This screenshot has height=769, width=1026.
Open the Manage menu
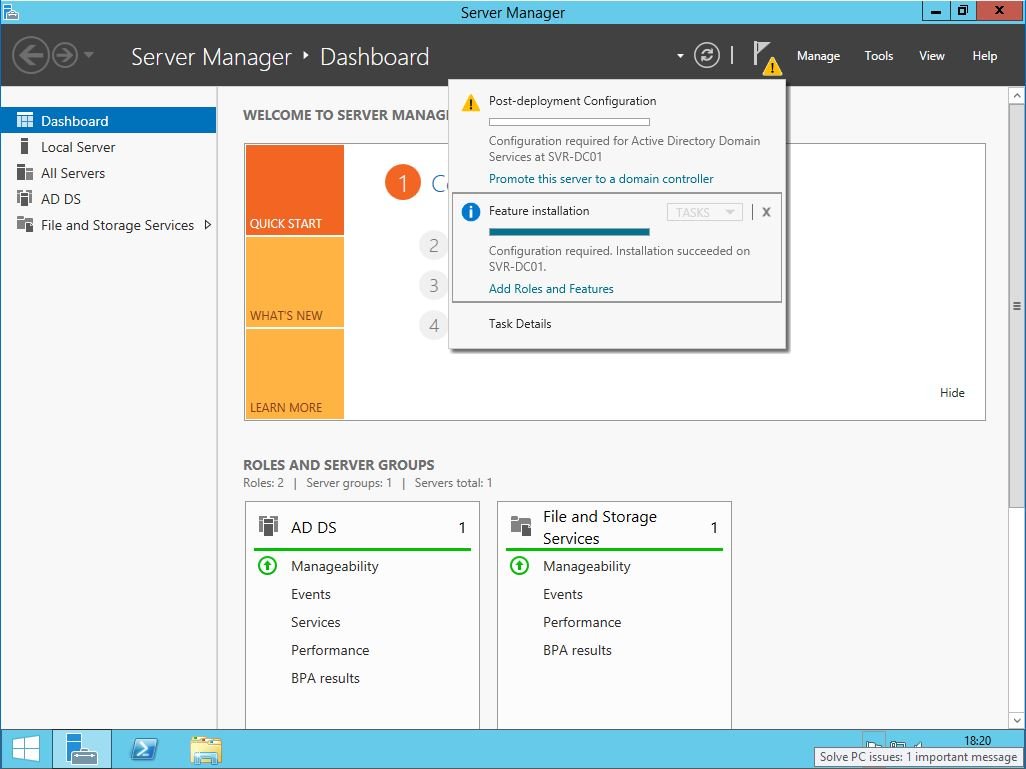click(x=818, y=56)
